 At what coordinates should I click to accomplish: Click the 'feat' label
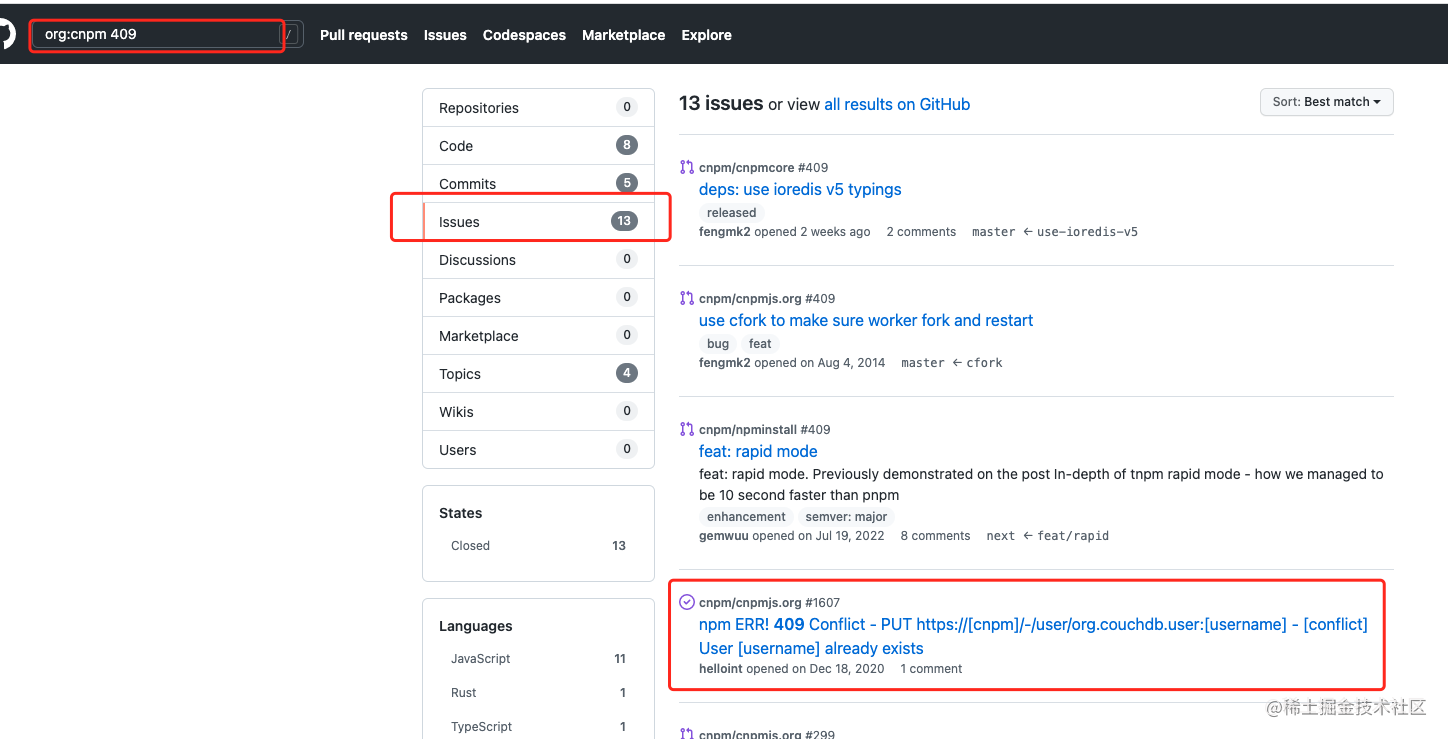[760, 344]
